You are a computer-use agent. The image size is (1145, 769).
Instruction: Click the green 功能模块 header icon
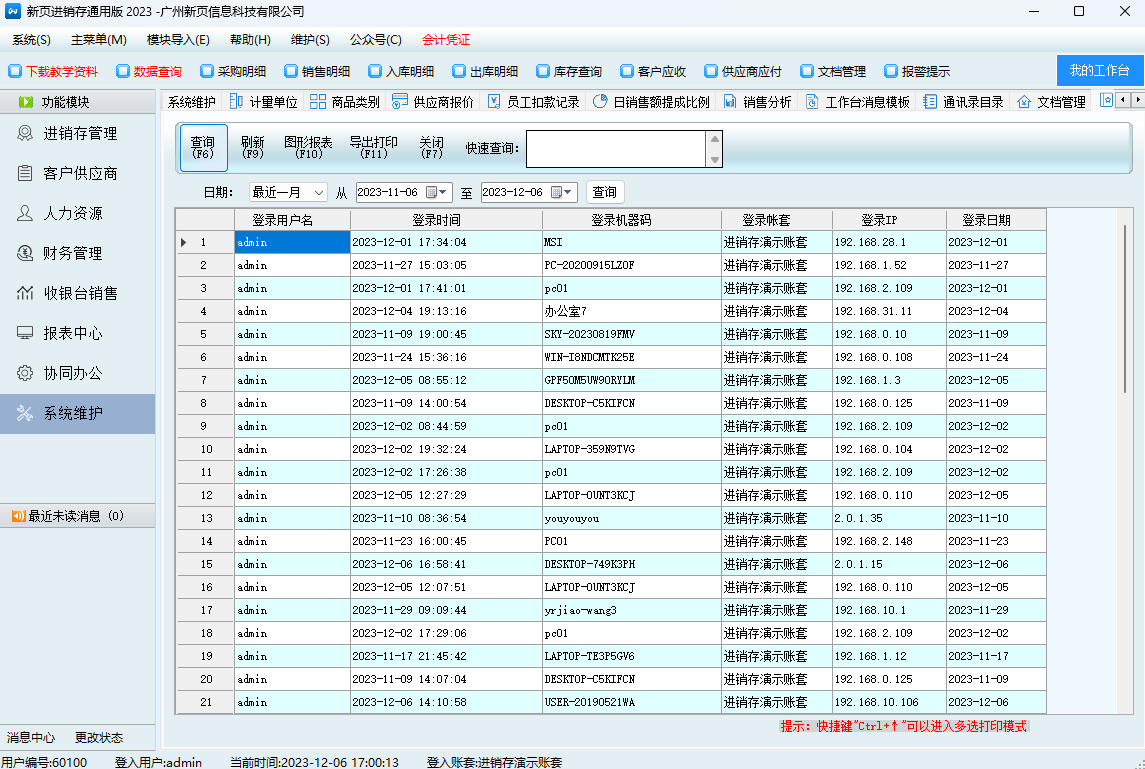point(26,102)
